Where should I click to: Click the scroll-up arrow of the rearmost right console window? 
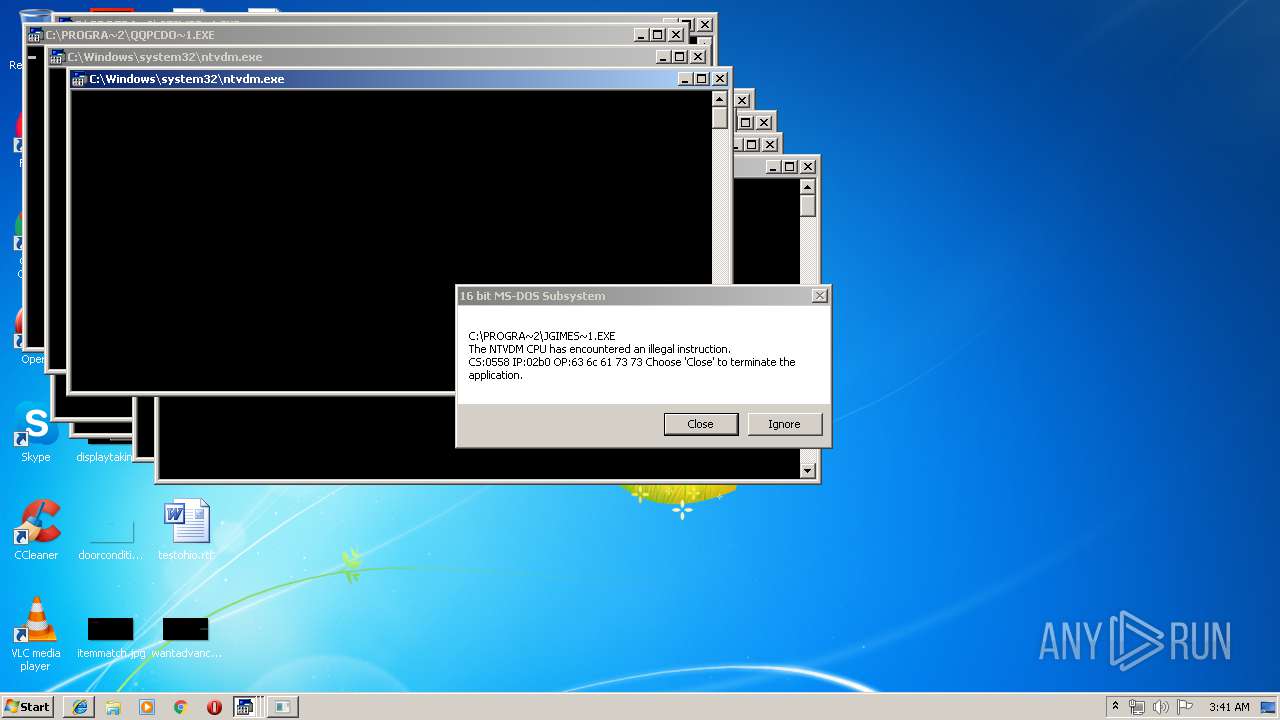[808, 187]
